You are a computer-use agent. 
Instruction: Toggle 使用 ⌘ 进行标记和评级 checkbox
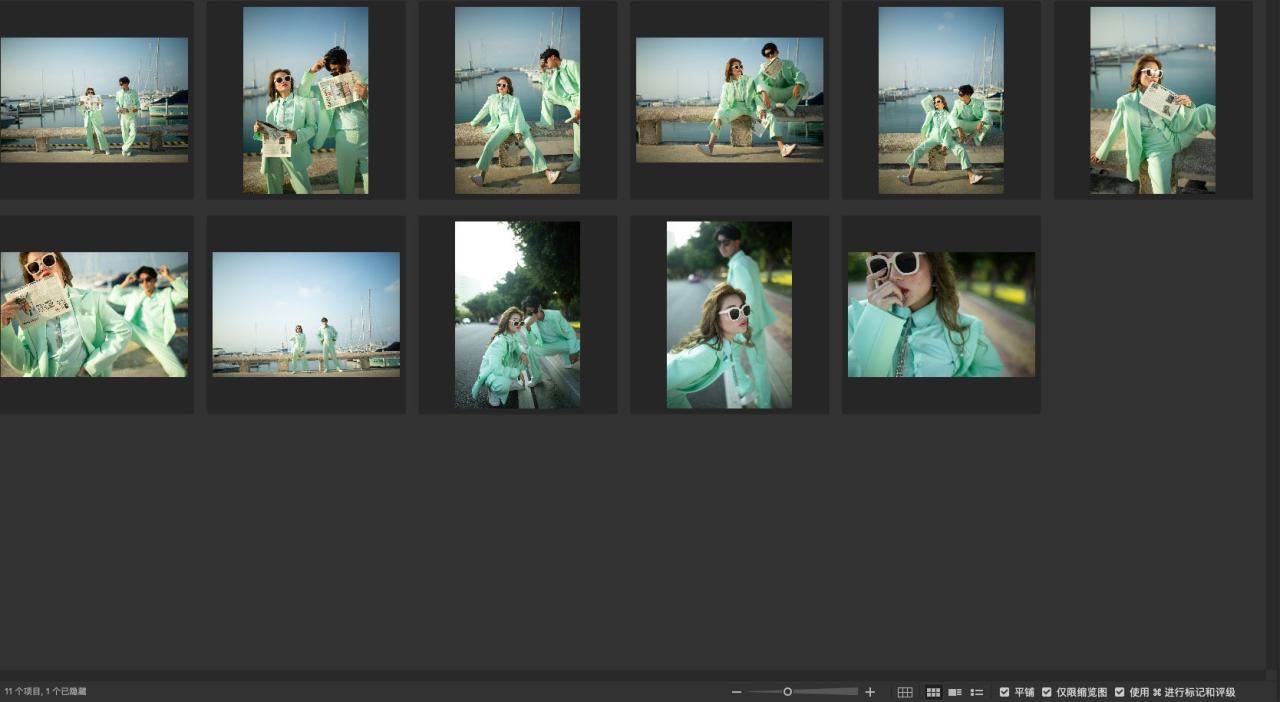click(x=1120, y=692)
